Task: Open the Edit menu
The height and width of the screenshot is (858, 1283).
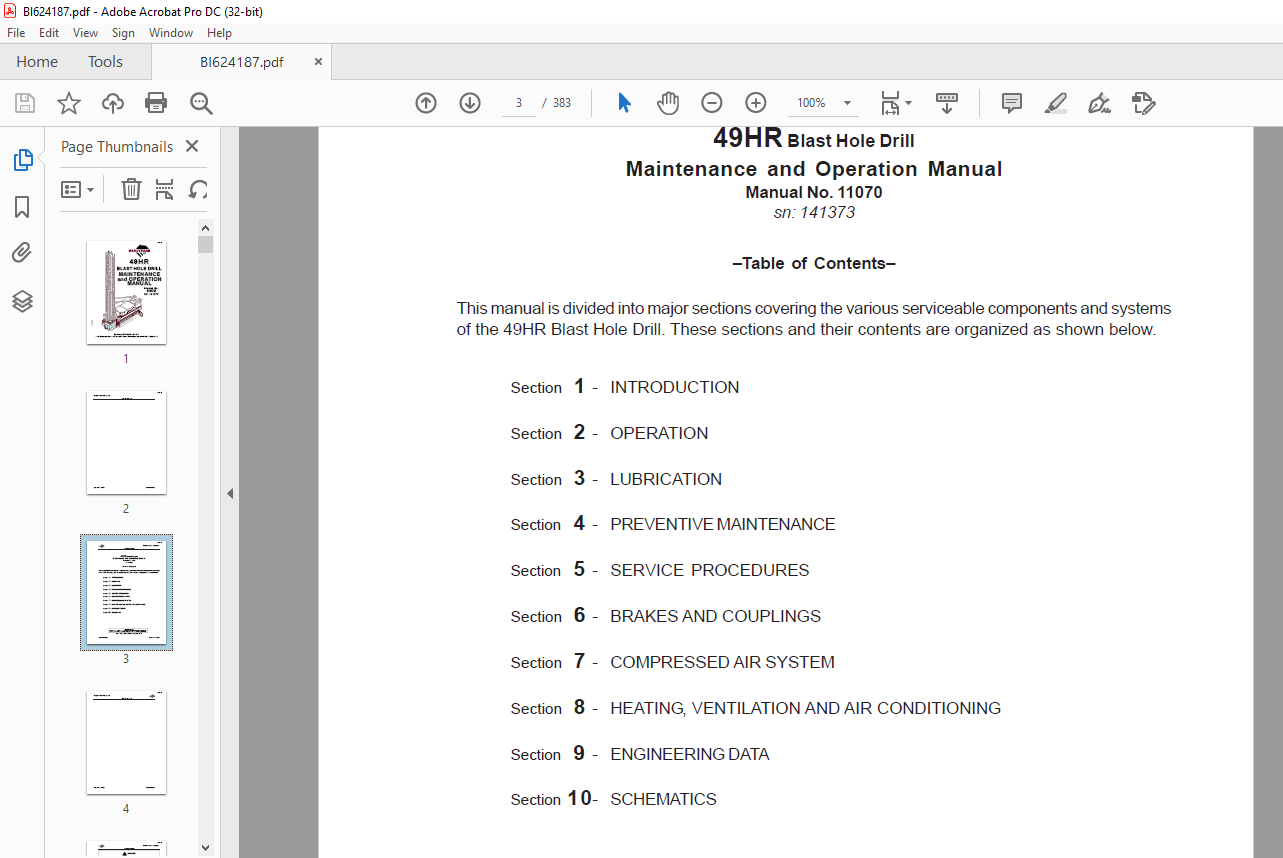Action: coord(49,33)
